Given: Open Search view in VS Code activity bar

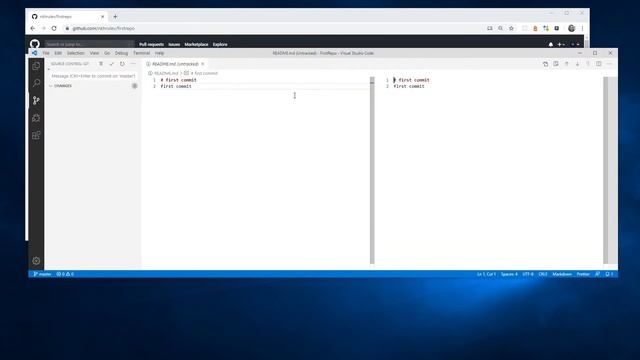Looking at the screenshot, I should click(x=36, y=83).
